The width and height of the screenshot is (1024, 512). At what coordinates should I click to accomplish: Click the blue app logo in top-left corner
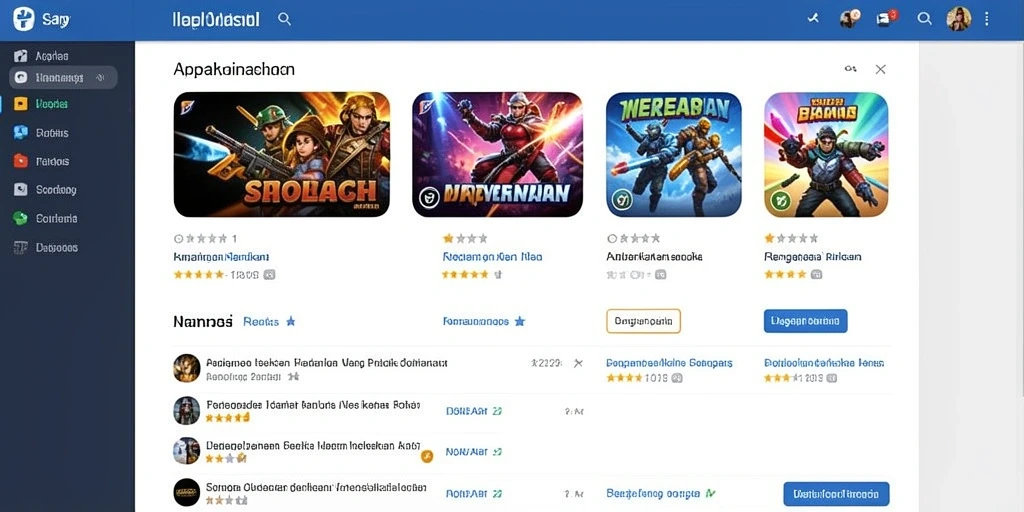24,19
